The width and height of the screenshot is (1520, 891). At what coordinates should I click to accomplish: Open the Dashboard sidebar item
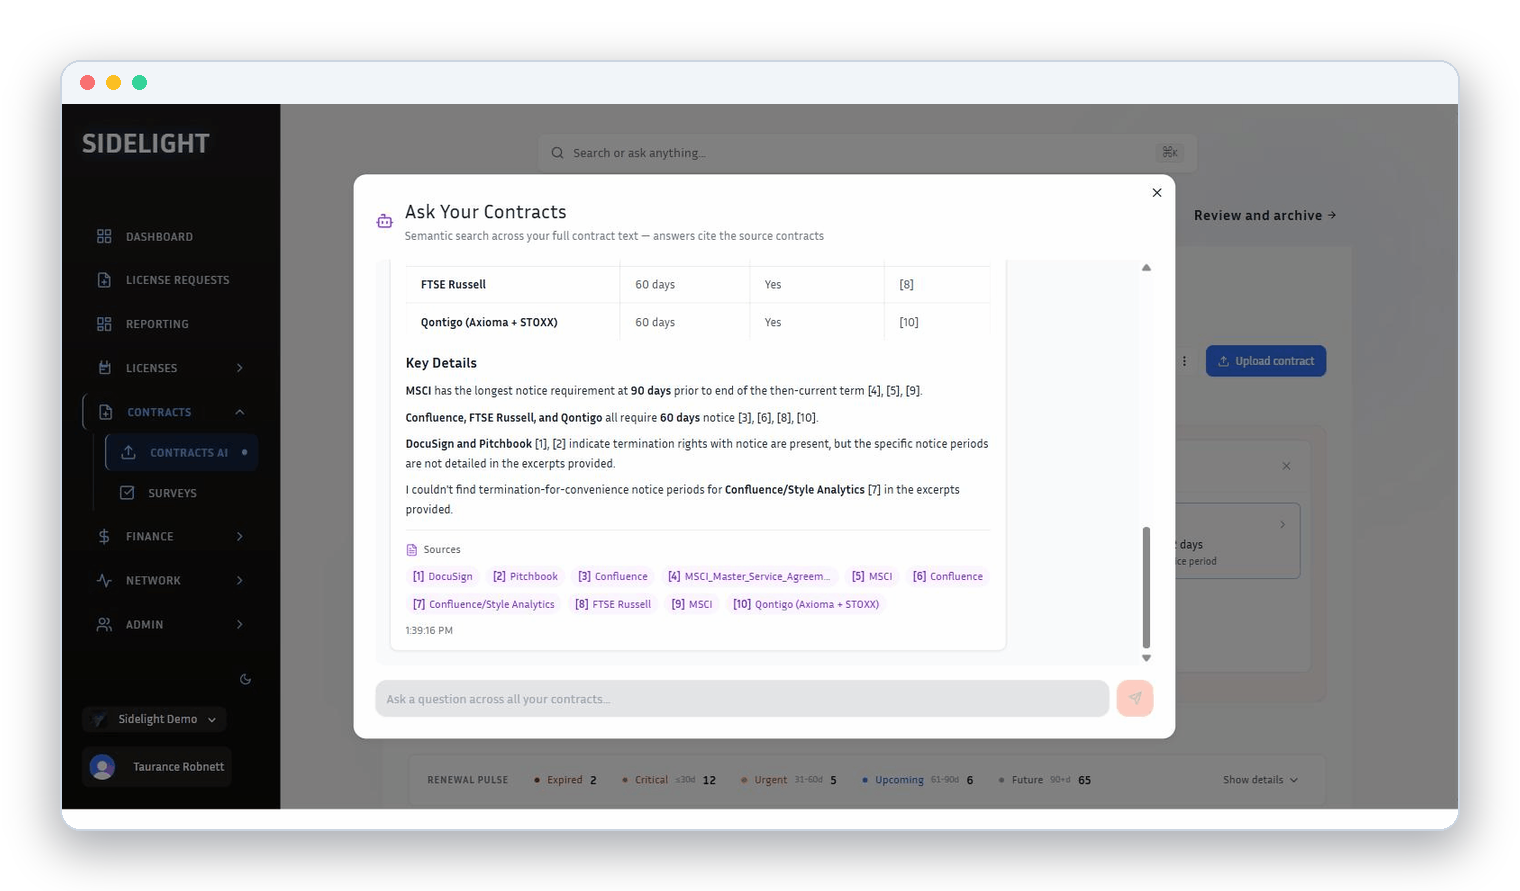click(x=159, y=237)
